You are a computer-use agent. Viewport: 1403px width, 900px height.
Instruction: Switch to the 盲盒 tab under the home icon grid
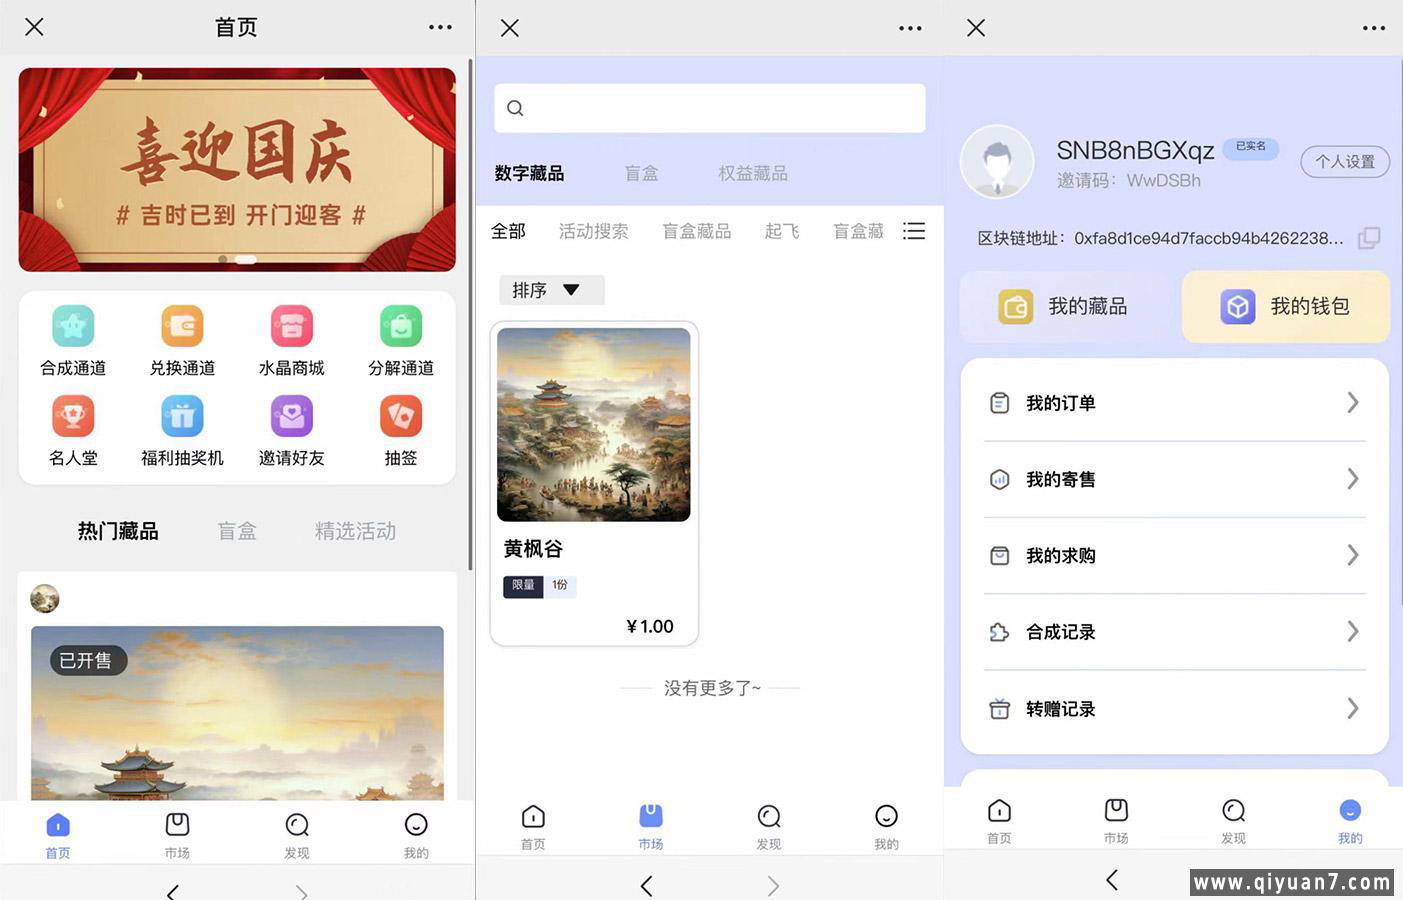[237, 531]
